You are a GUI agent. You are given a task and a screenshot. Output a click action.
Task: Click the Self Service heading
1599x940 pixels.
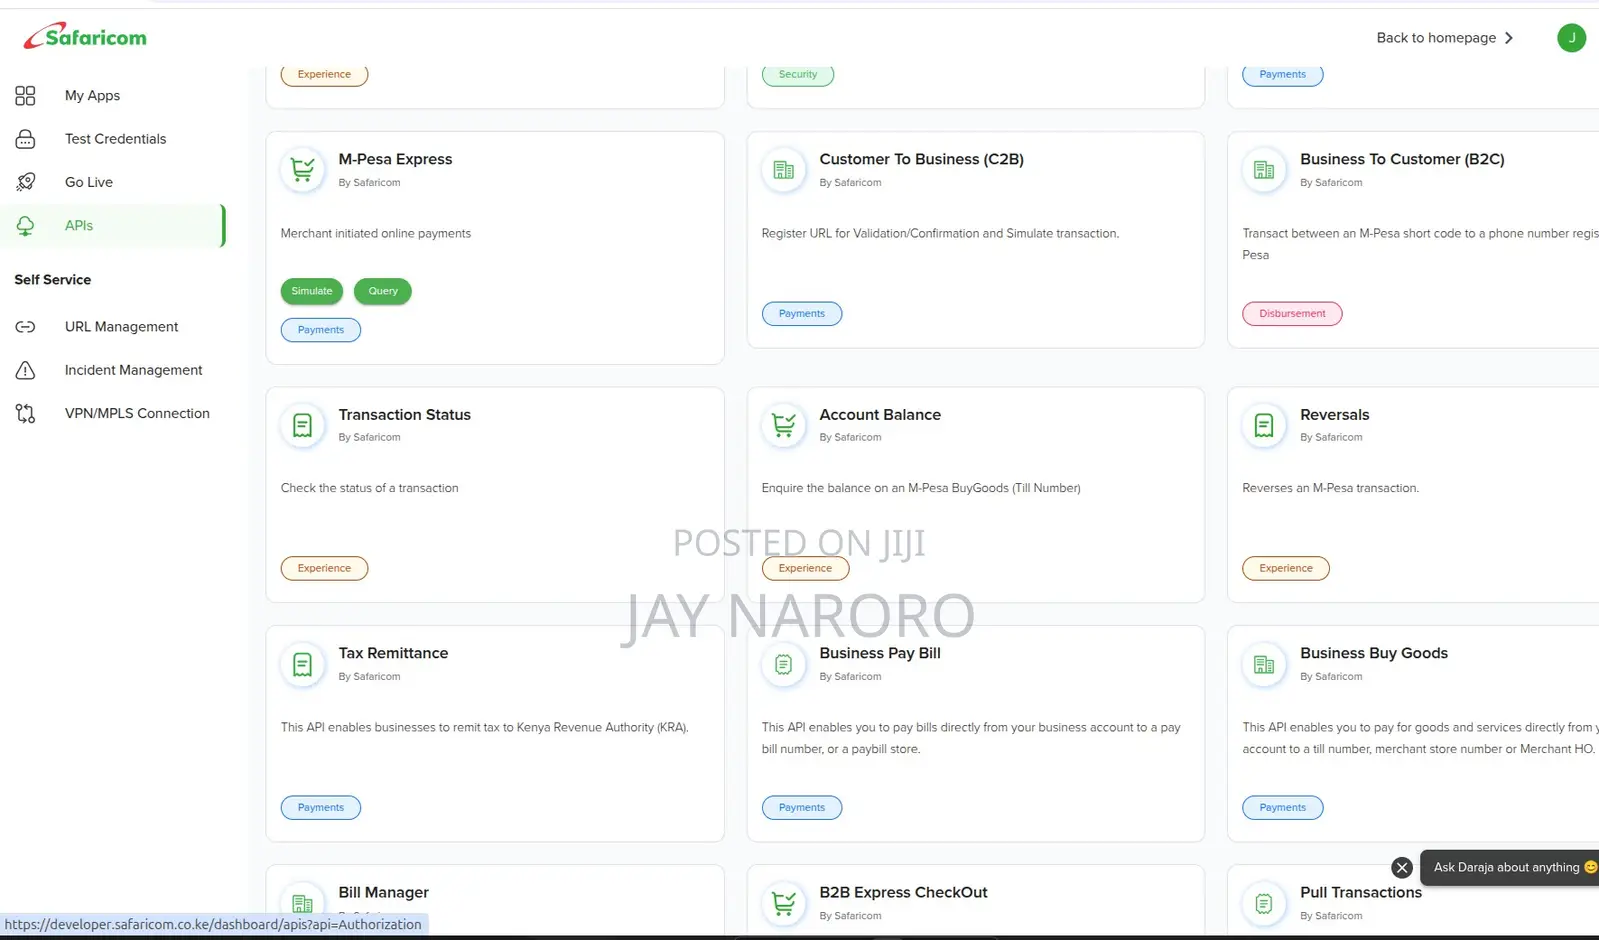pos(52,280)
